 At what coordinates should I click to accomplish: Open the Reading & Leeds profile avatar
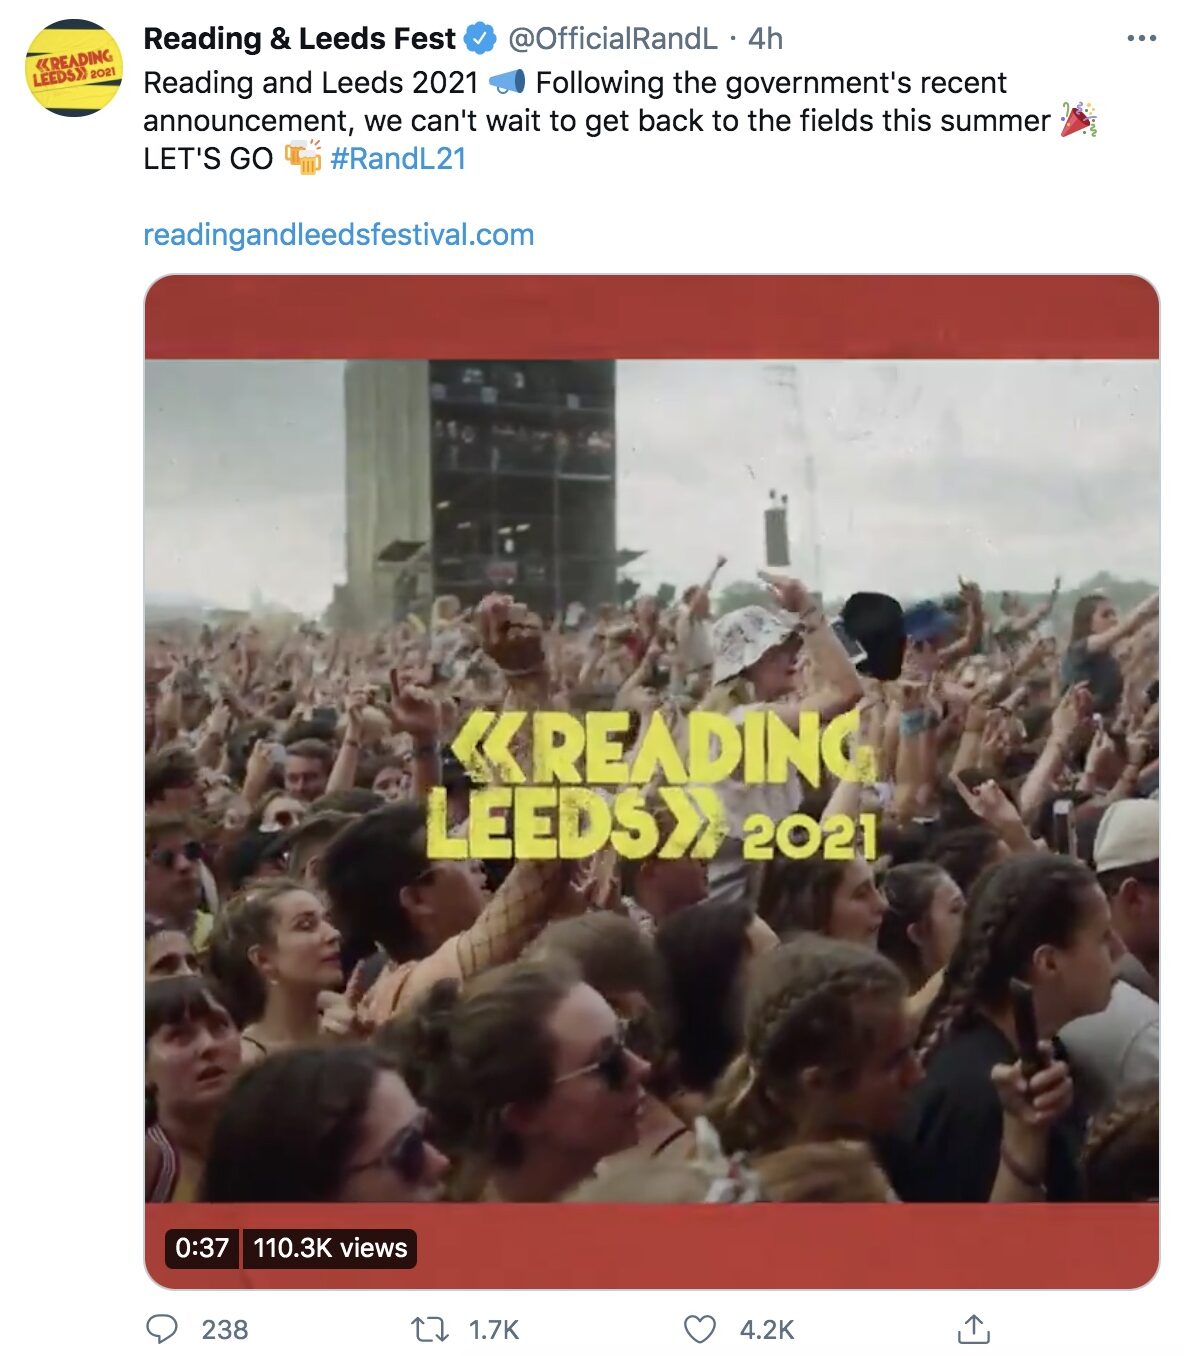pos(74,68)
